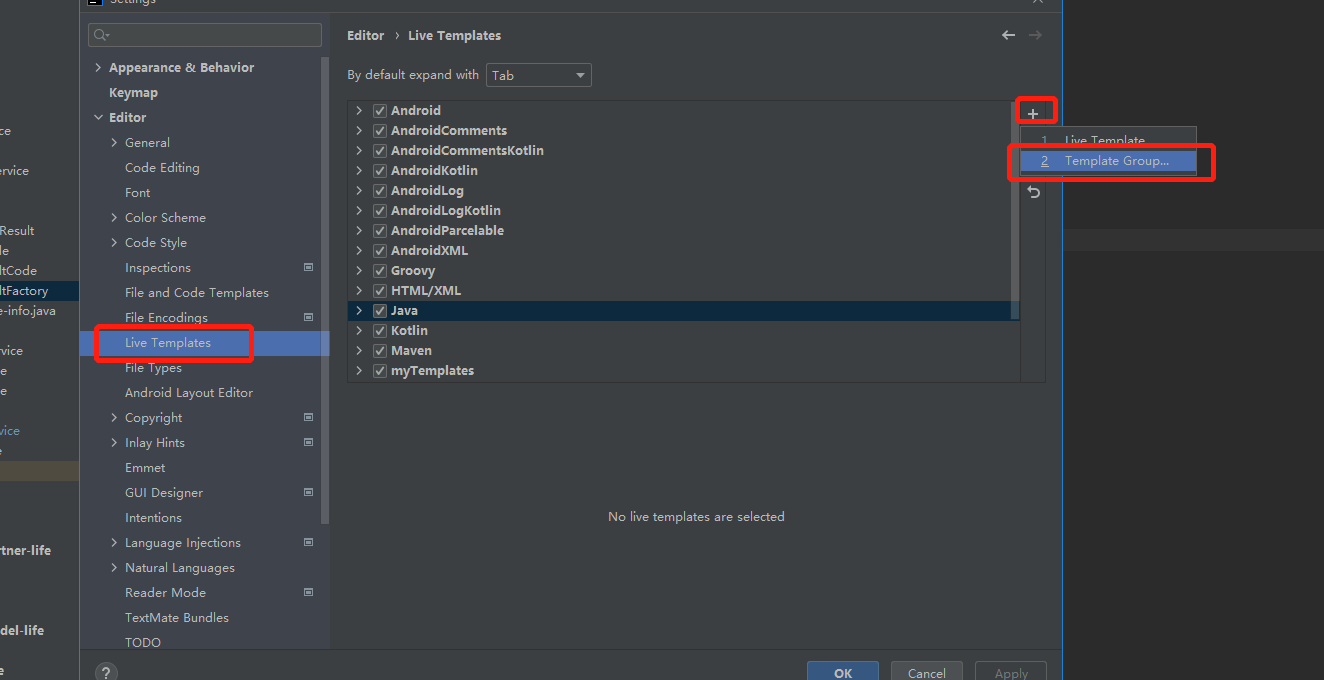Expand the HTML/XML template group
The height and width of the screenshot is (680, 1324).
tap(359, 290)
